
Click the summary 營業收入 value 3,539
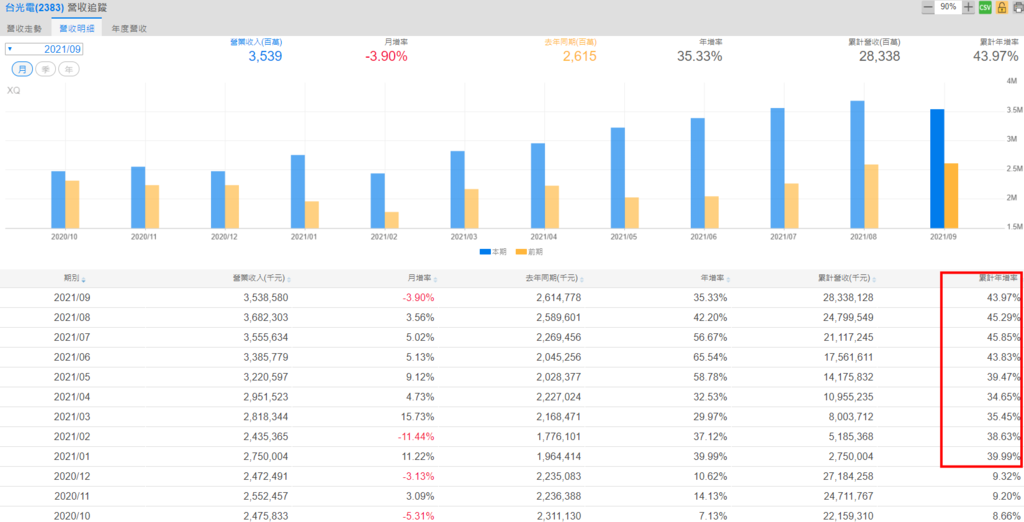coord(265,56)
